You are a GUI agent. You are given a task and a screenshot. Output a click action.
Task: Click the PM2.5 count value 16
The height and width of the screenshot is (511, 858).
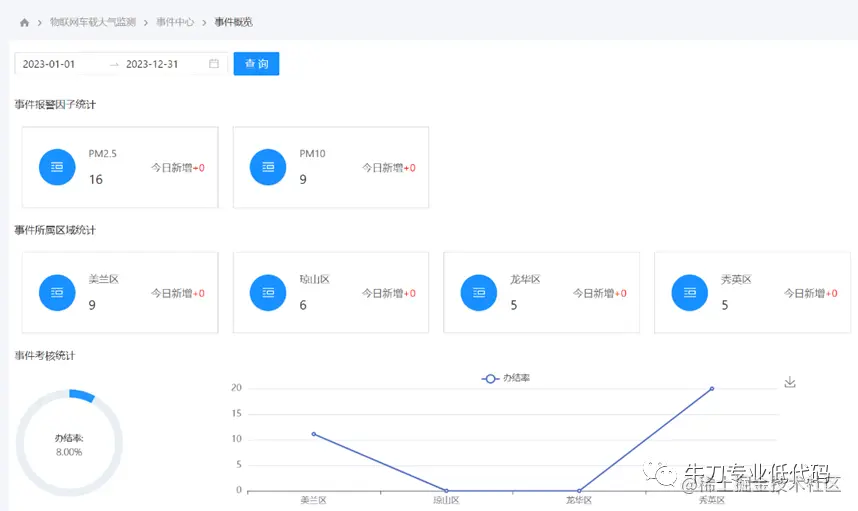pyautogui.click(x=96, y=179)
